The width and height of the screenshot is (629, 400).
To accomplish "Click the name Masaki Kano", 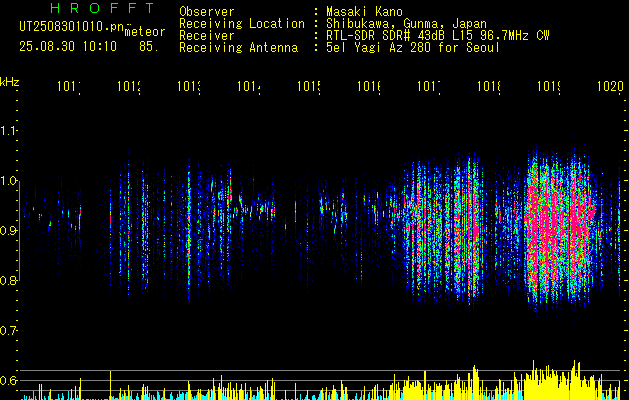I will (364, 12).
